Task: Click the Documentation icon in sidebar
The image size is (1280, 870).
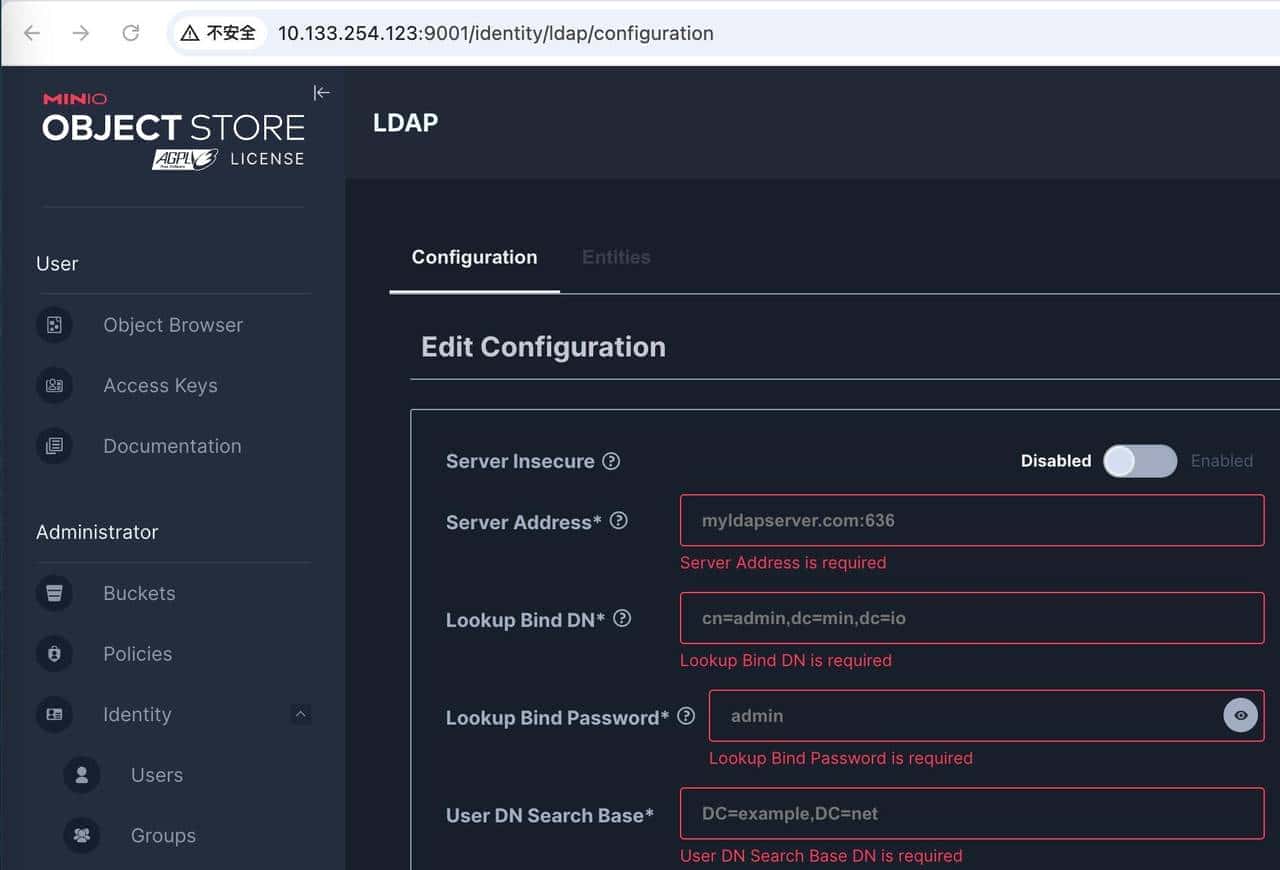Action: 54,446
